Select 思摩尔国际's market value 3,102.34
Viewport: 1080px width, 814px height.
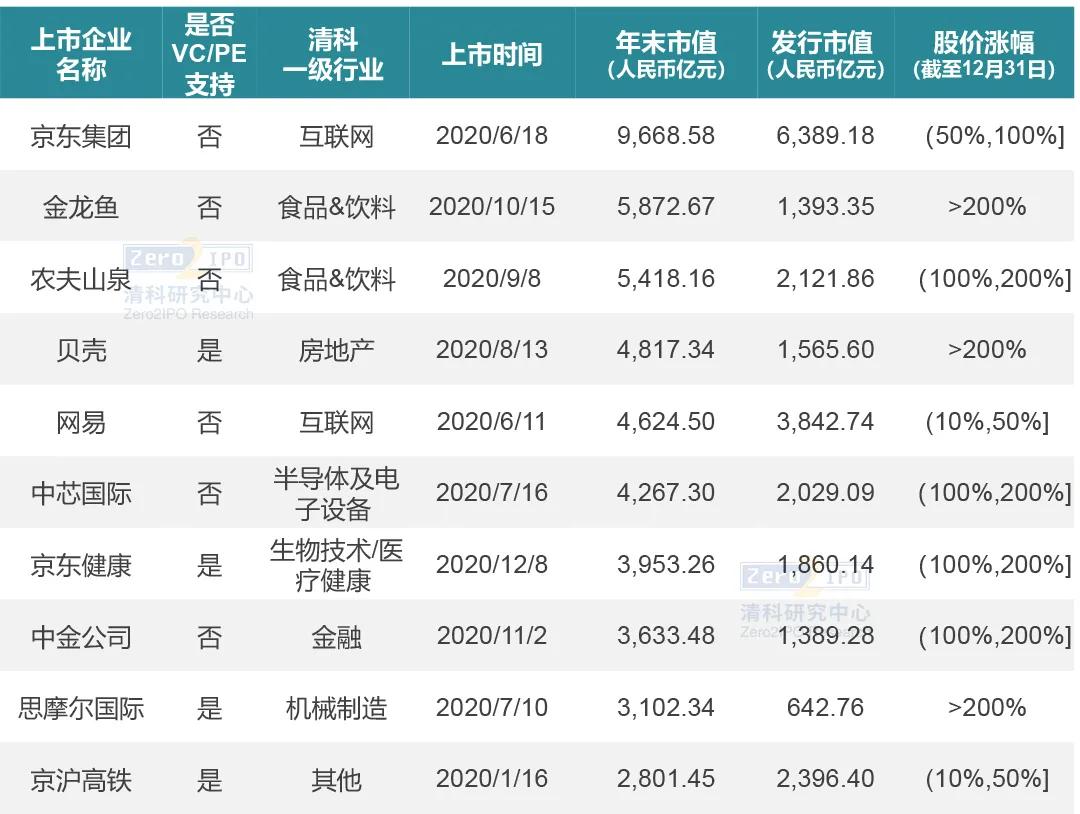665,708
